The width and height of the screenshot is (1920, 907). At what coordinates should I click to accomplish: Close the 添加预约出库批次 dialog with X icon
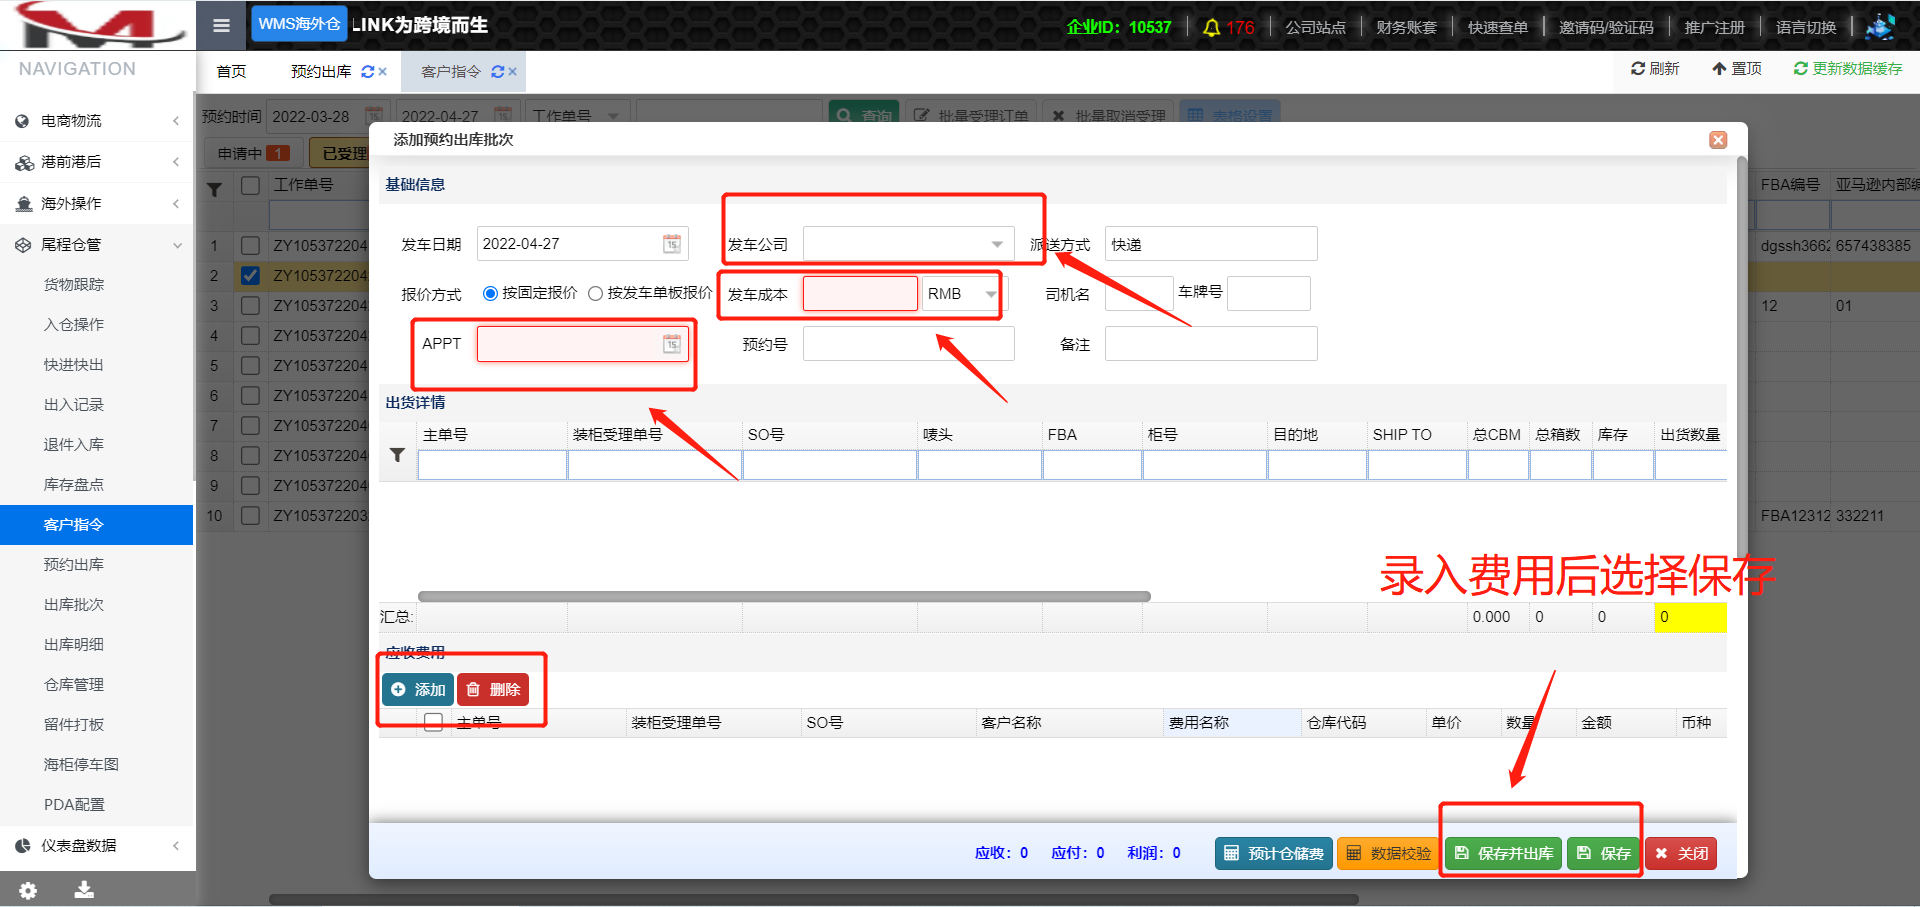(x=1718, y=140)
